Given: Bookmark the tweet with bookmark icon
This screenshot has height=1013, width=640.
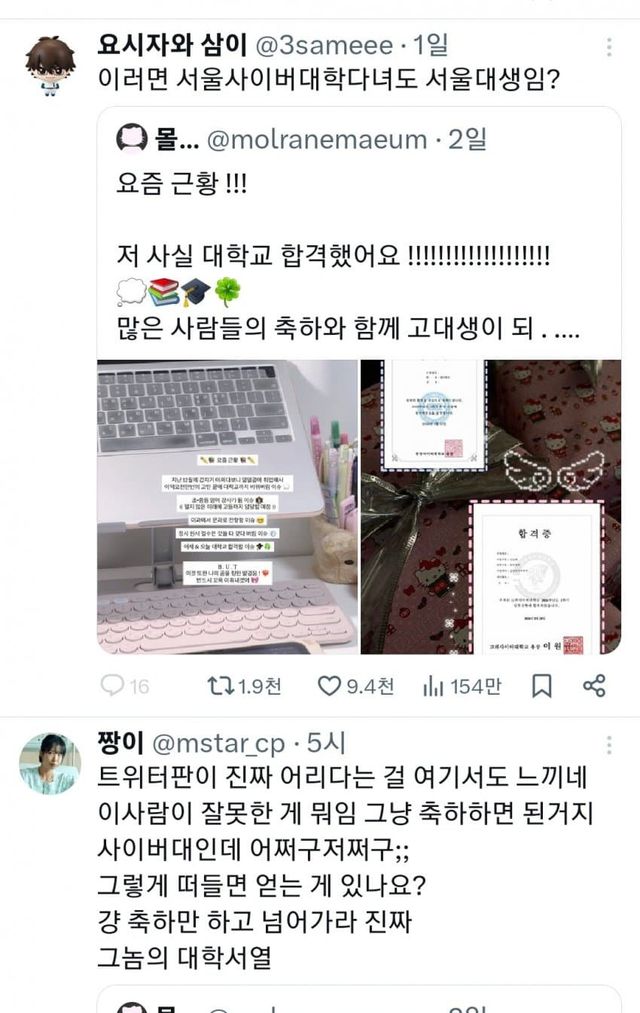Looking at the screenshot, I should [541, 685].
